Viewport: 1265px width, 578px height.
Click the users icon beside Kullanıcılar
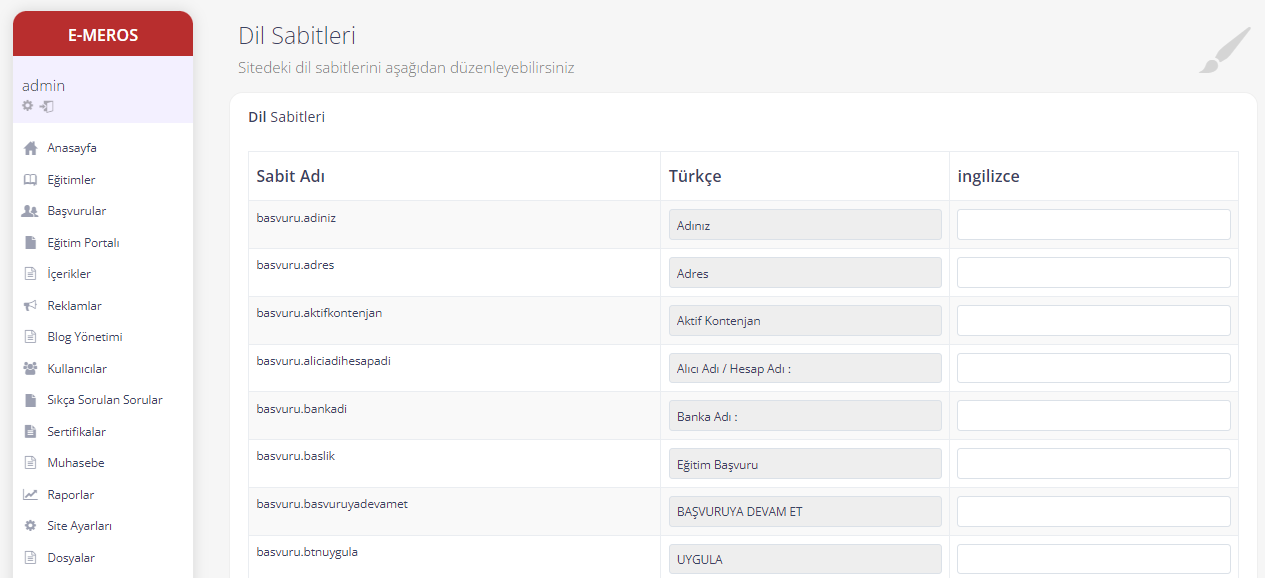tap(30, 369)
